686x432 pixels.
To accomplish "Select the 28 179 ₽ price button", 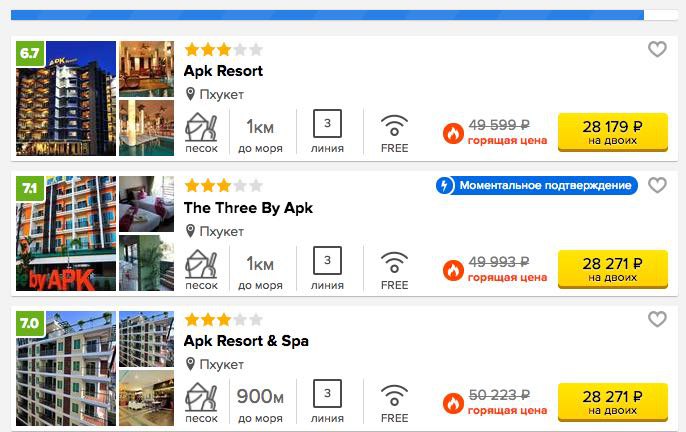I will tap(612, 132).
